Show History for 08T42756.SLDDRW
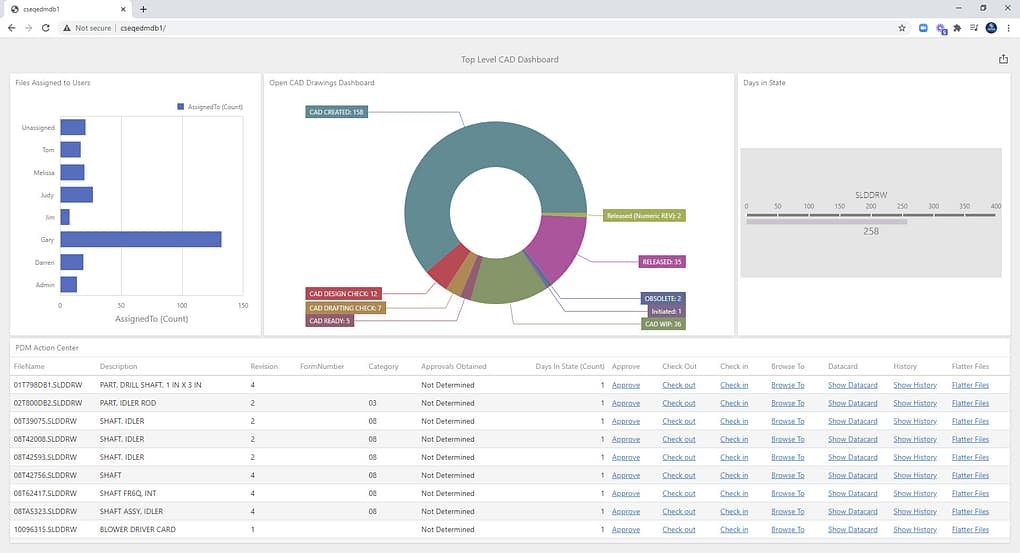Image resolution: width=1020 pixels, height=553 pixels. 915,476
